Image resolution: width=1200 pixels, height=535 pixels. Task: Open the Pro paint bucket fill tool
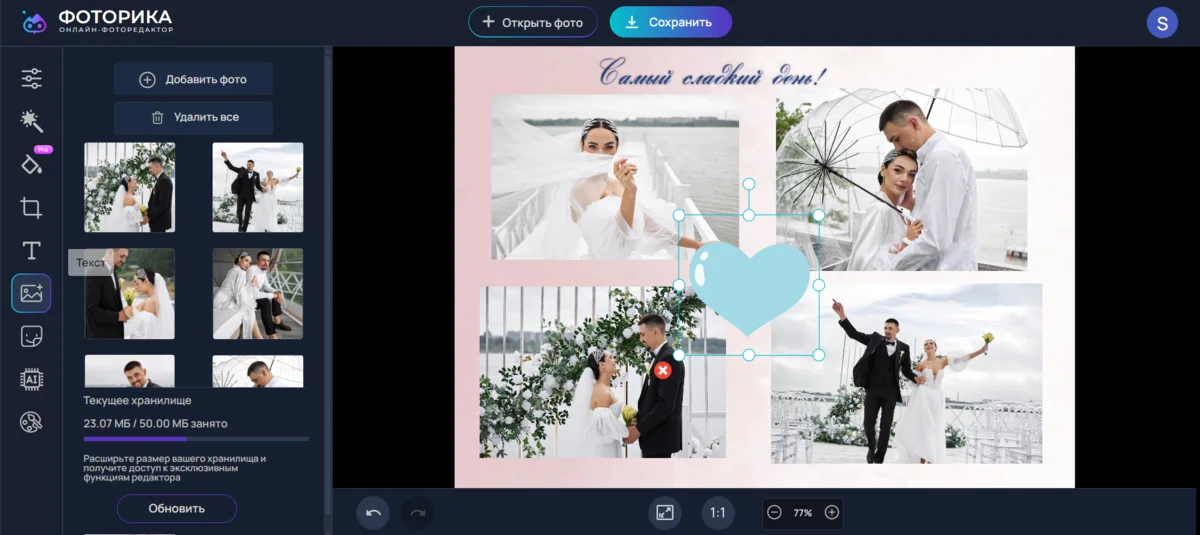[31, 164]
